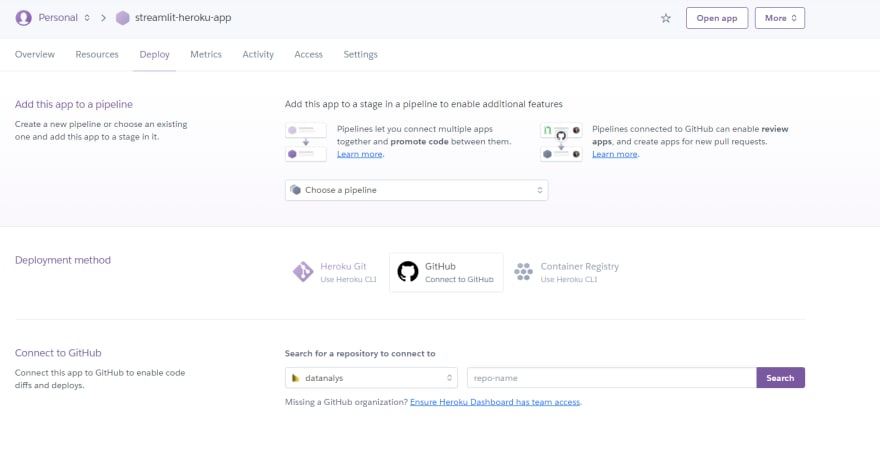Click the star favorite icon

tap(666, 18)
